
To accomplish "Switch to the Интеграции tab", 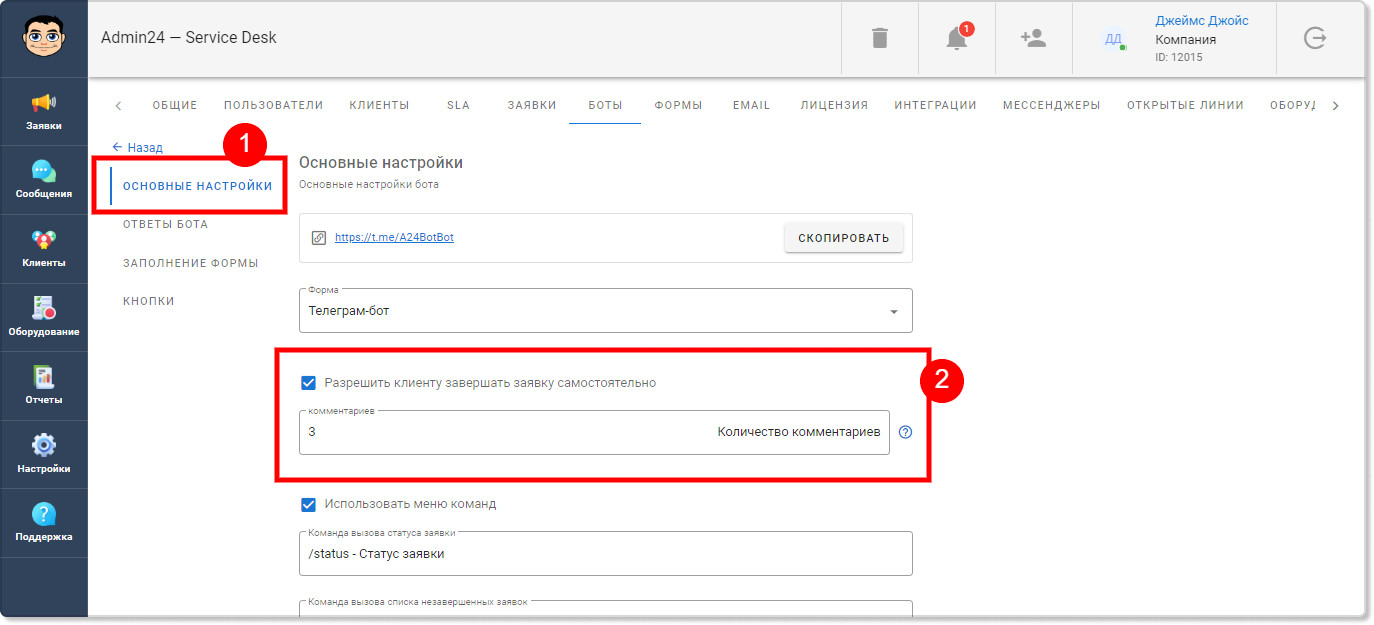I will click(x=935, y=105).
